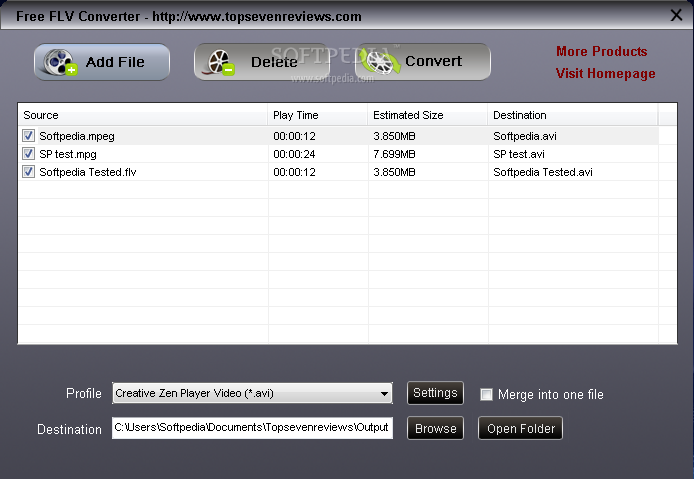Uncheck the SP test.mpg checkbox
The width and height of the screenshot is (694, 479).
pyautogui.click(x=28, y=154)
